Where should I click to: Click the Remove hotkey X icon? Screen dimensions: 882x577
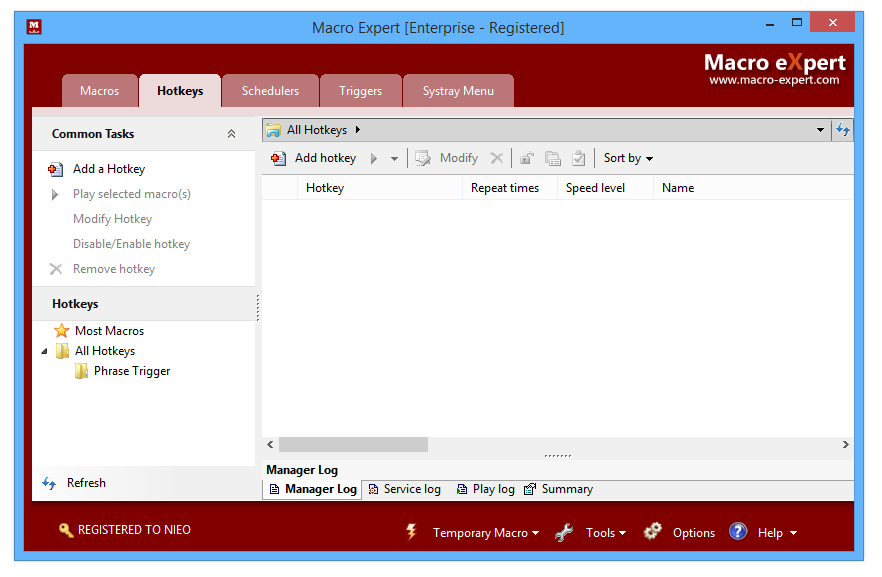click(x=56, y=269)
